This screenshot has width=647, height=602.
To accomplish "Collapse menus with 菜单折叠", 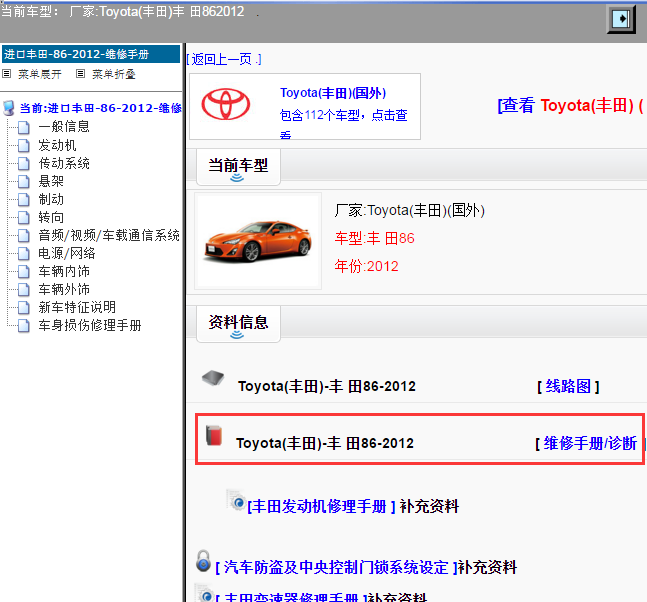I will click(113, 74).
